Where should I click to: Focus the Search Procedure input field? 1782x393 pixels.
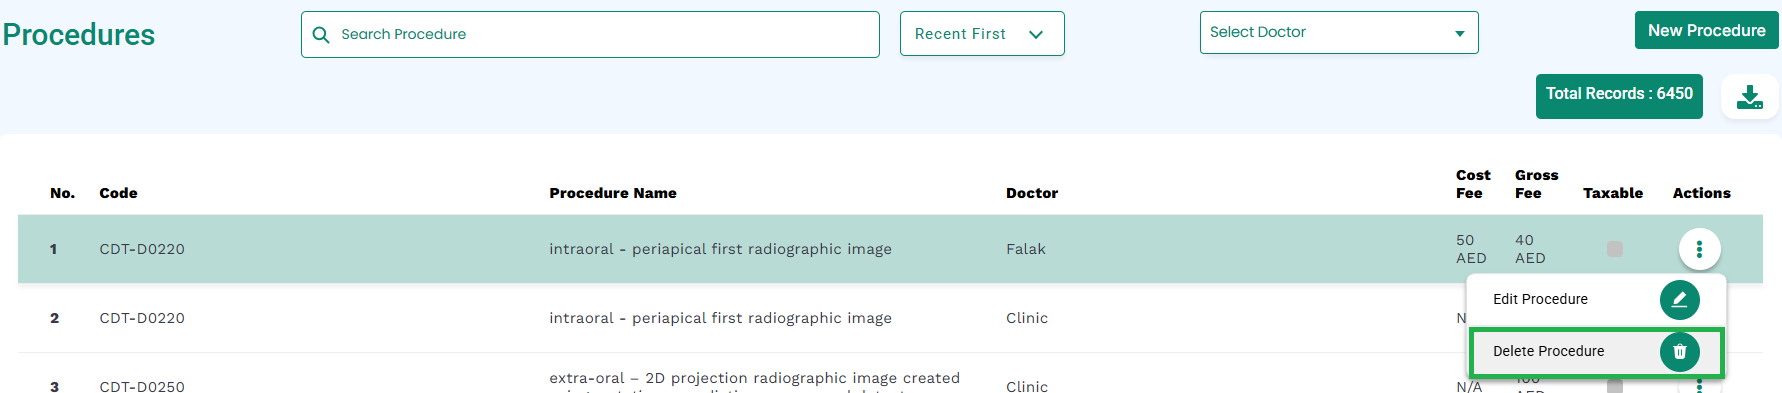pos(590,35)
